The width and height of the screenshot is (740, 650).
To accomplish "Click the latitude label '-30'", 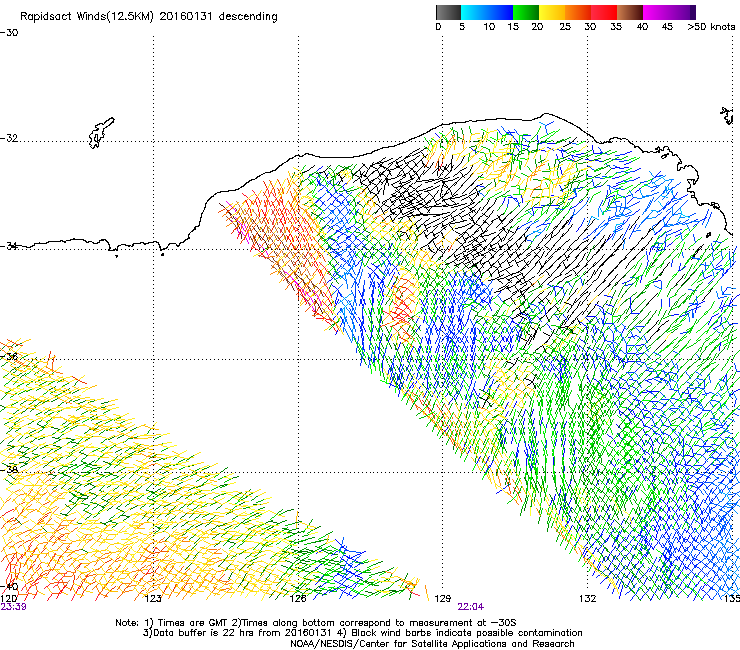I will (x=9, y=33).
